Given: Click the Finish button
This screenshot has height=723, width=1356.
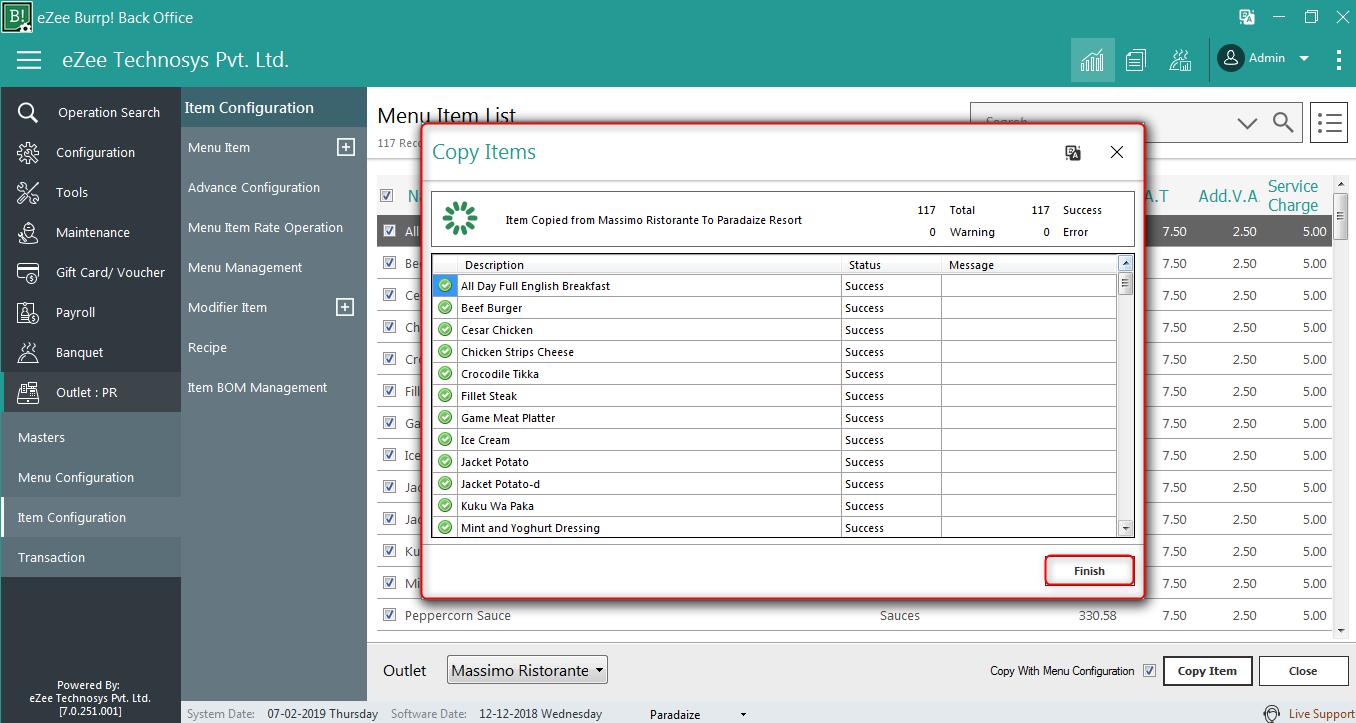Looking at the screenshot, I should tap(1089, 571).
